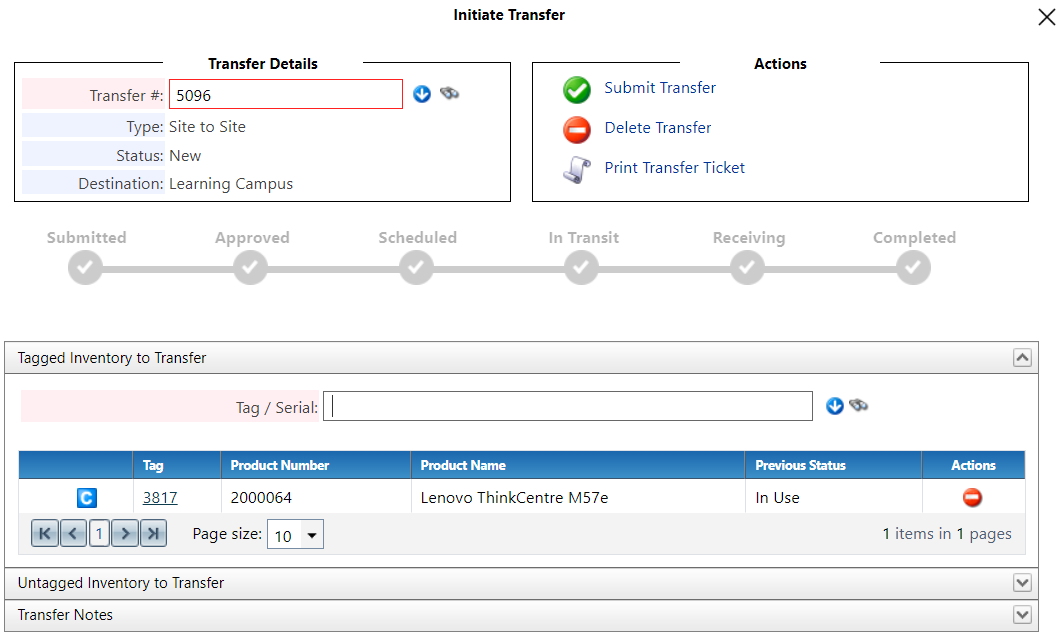Click the Delete Transfer link
This screenshot has height=636, width=1058.
(x=657, y=128)
